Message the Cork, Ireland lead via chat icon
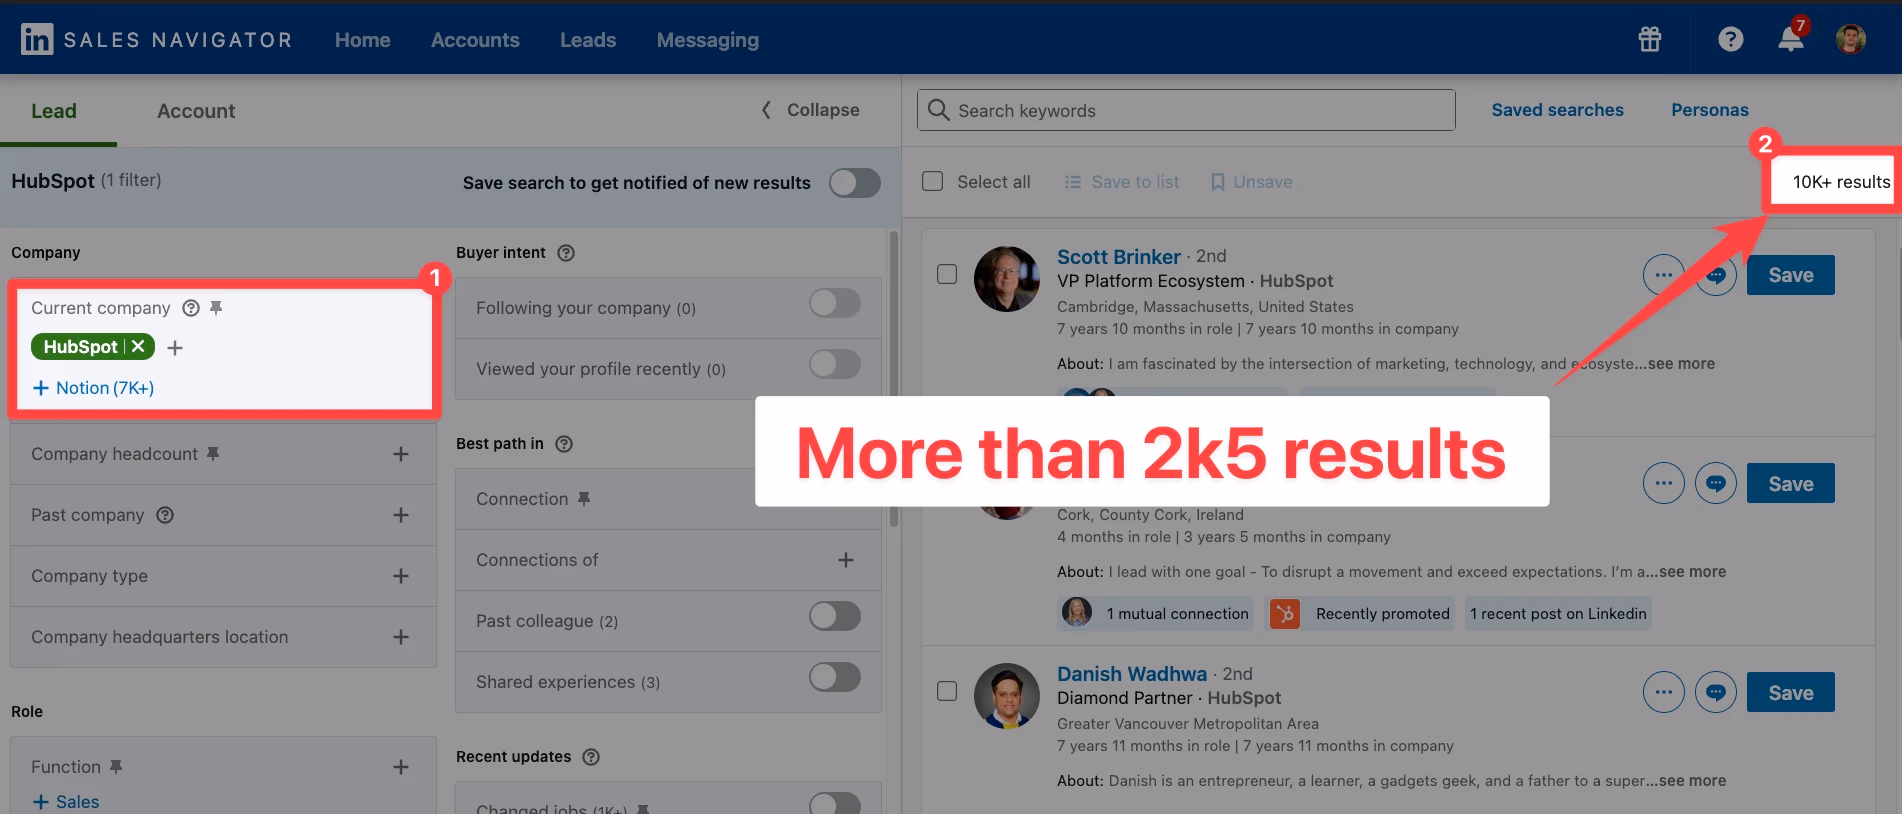Screen dimensions: 1902x814 click(x=1716, y=483)
